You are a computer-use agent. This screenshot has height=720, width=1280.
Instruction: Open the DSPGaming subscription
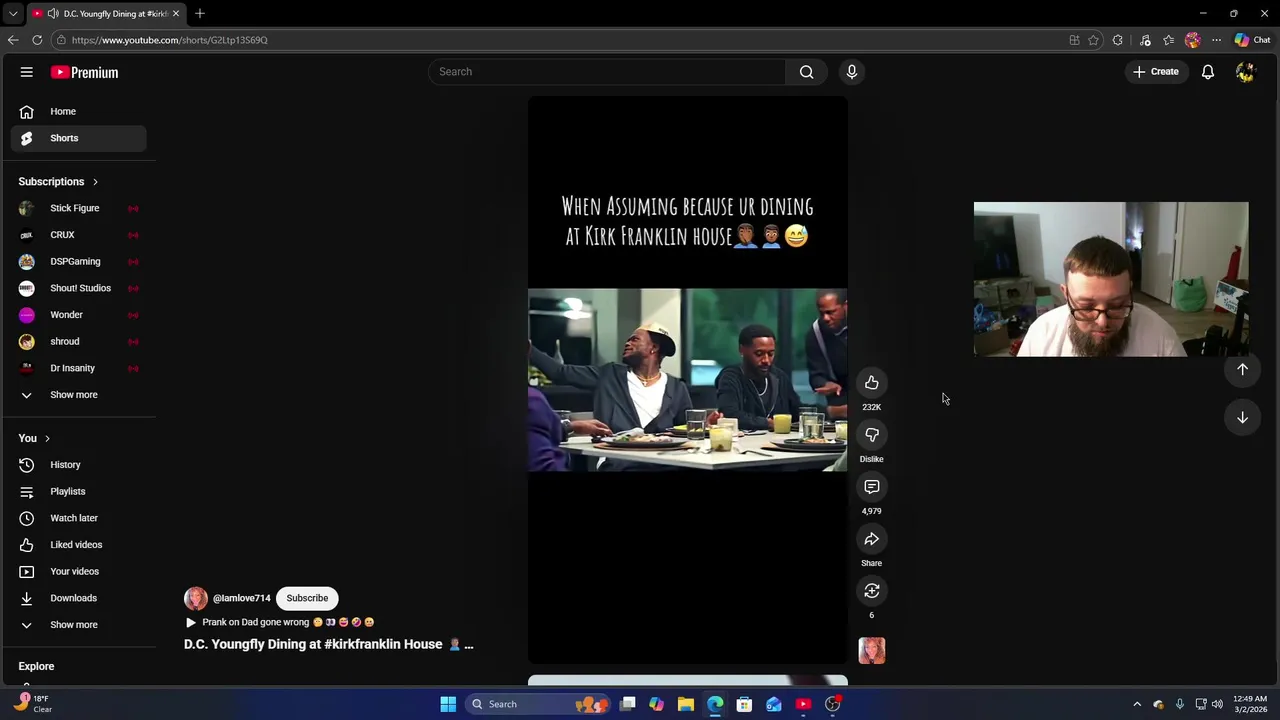78,261
